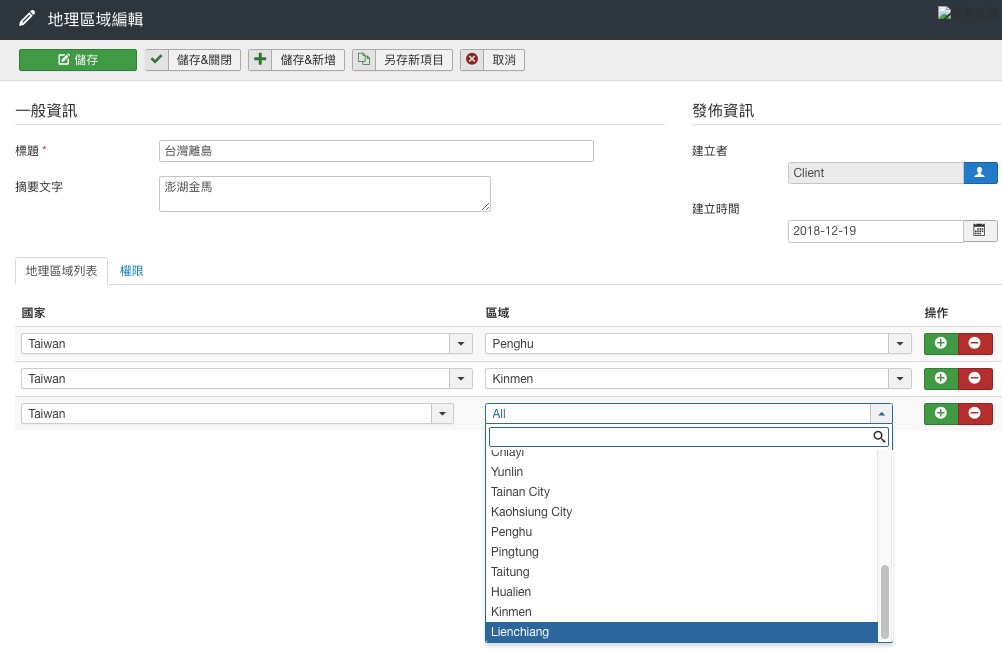Click the search magnifier icon in dropdown

[879, 437]
